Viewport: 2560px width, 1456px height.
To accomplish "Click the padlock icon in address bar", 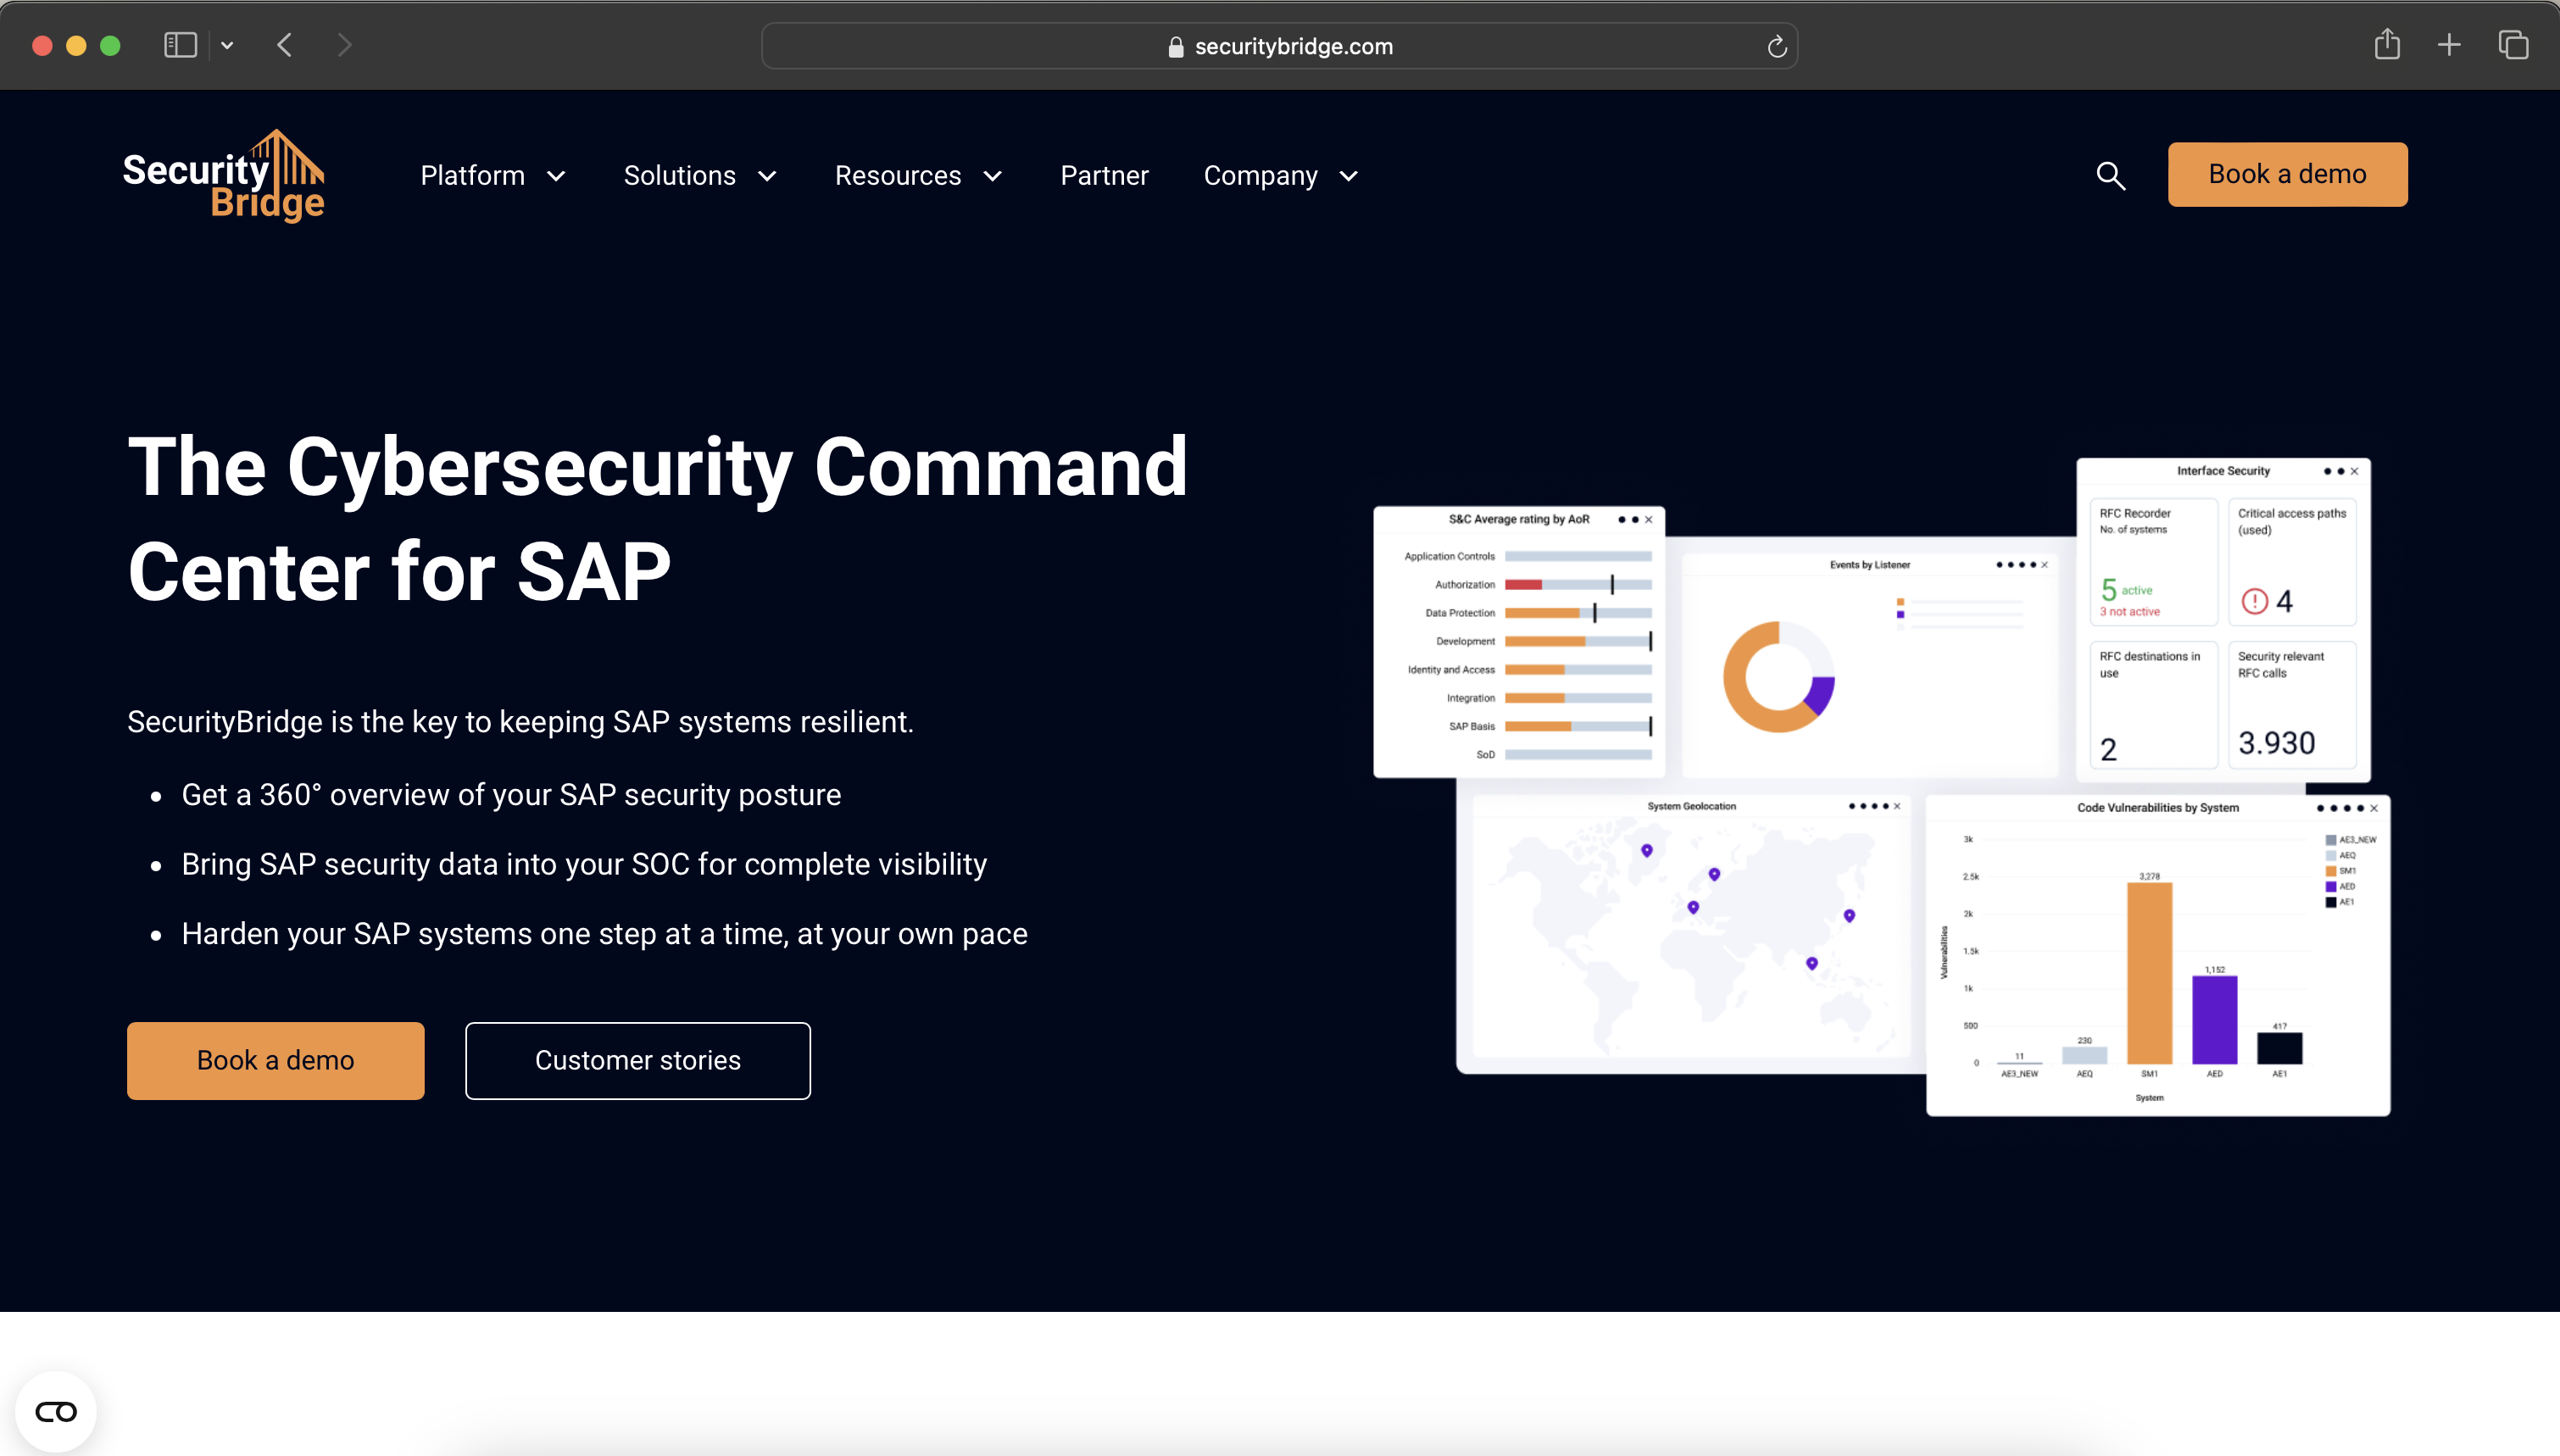I will (x=1176, y=47).
